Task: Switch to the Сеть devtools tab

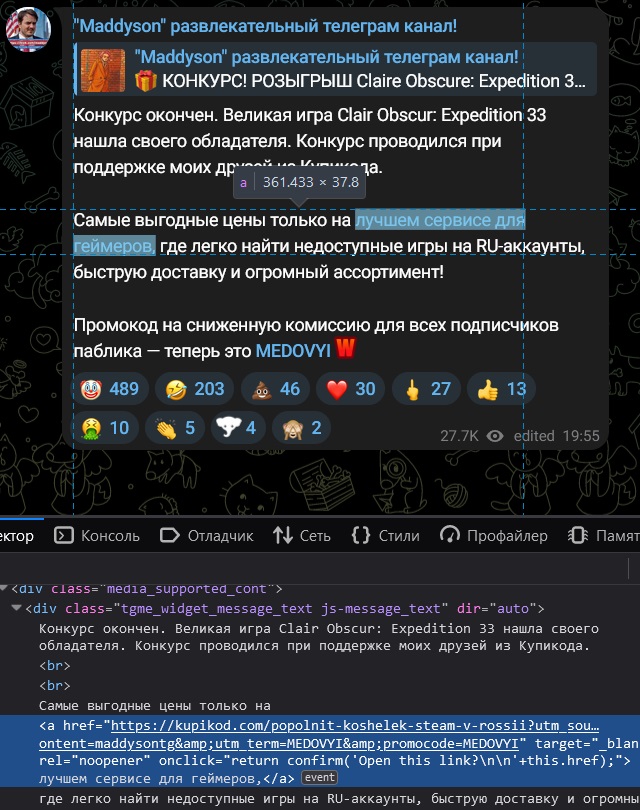Action: pyautogui.click(x=302, y=536)
